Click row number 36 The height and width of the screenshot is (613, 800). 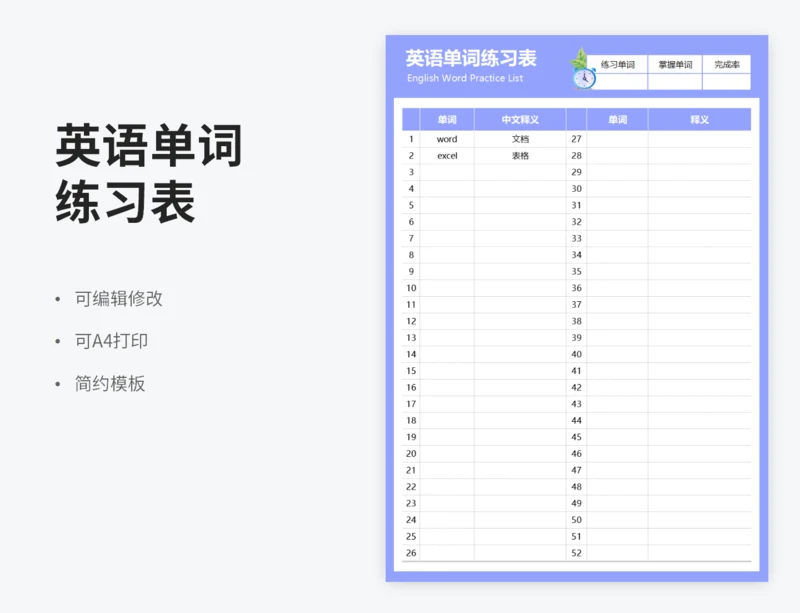(577, 288)
